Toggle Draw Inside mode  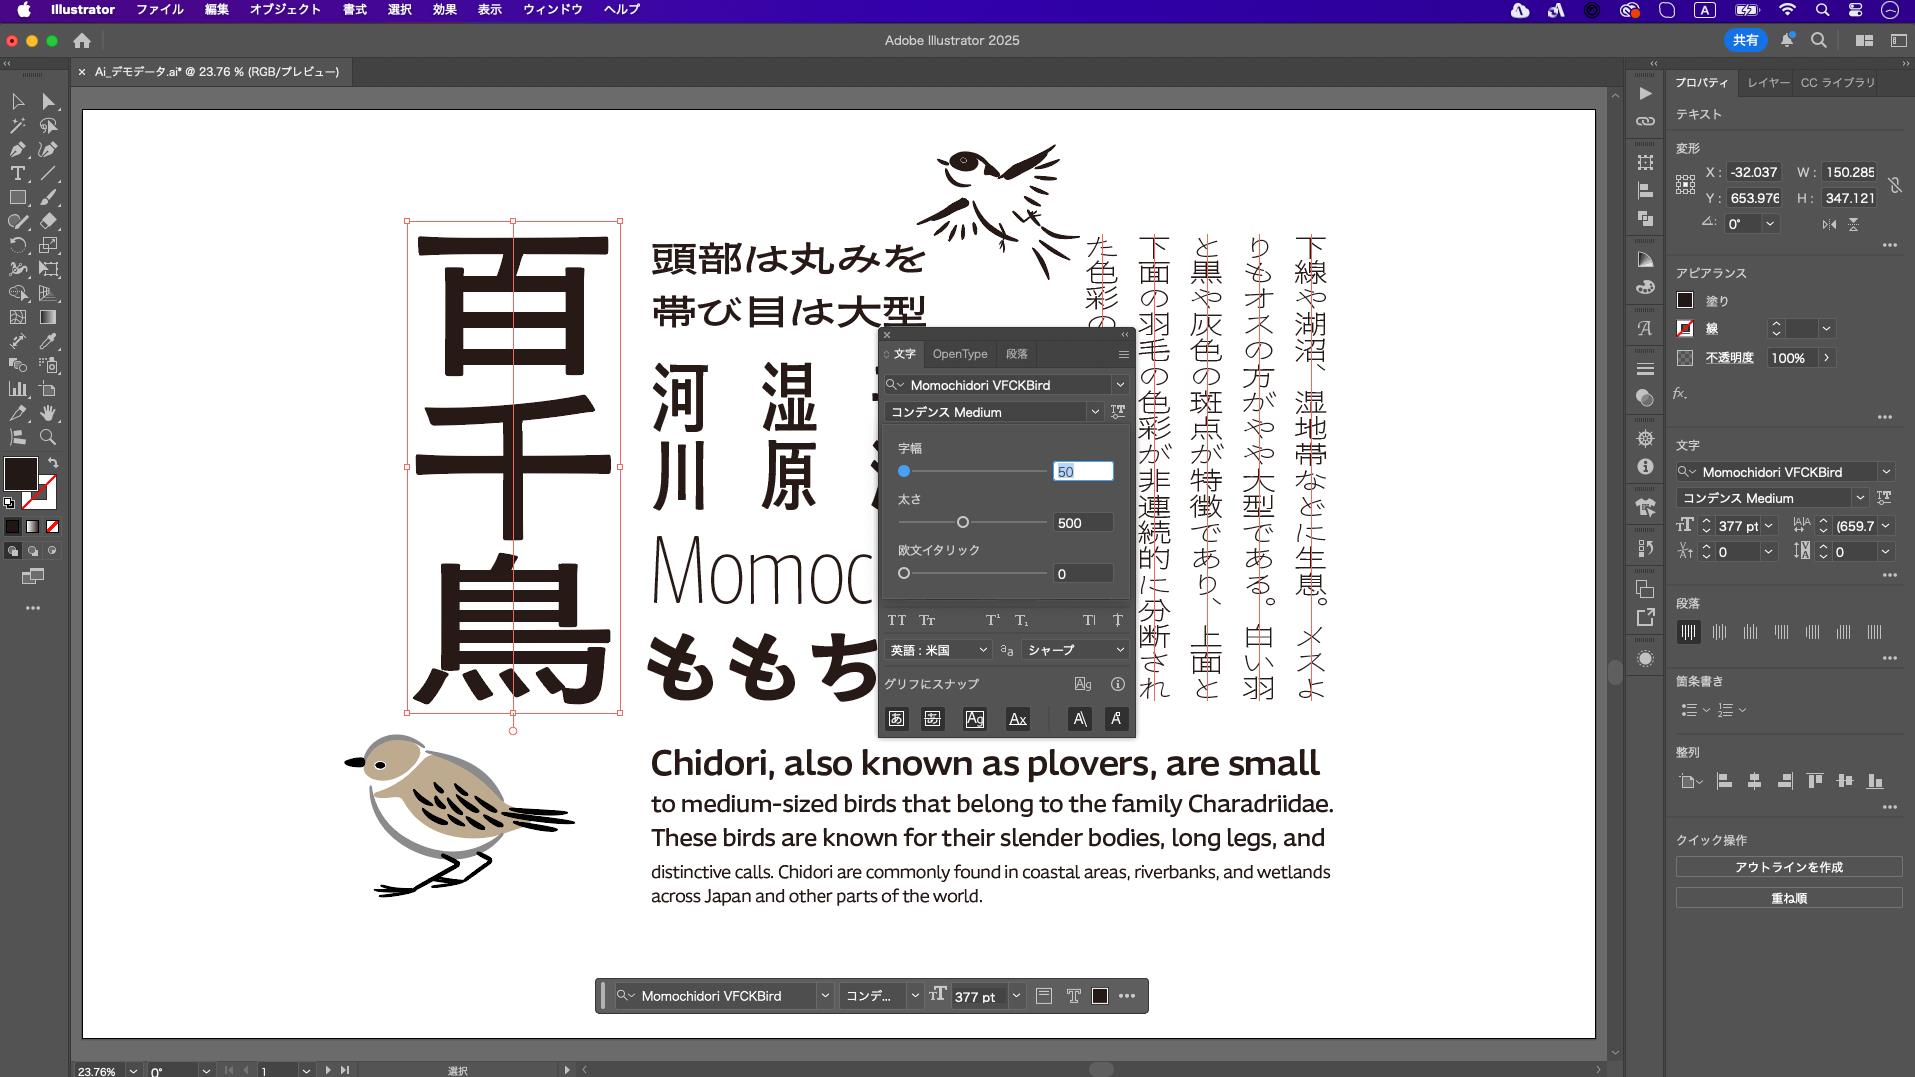point(52,551)
